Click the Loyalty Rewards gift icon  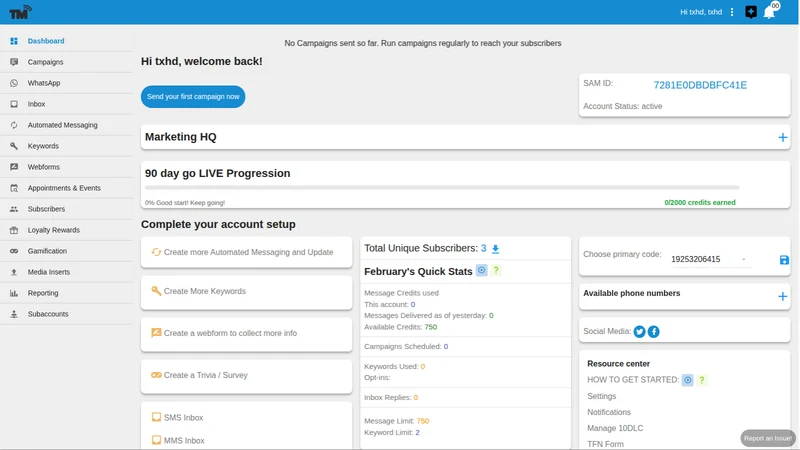pos(14,230)
